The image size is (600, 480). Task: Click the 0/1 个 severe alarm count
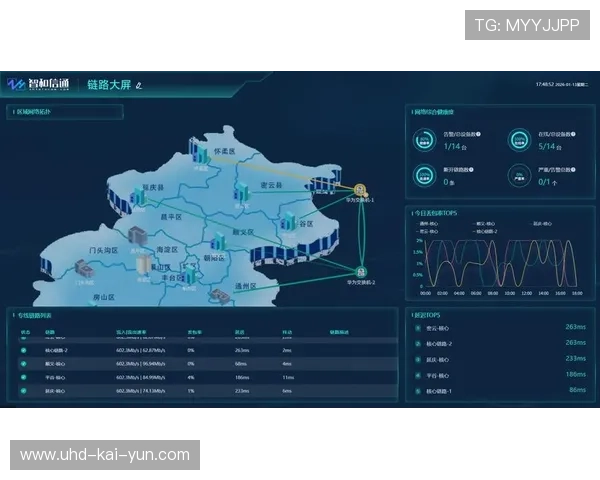[548, 182]
